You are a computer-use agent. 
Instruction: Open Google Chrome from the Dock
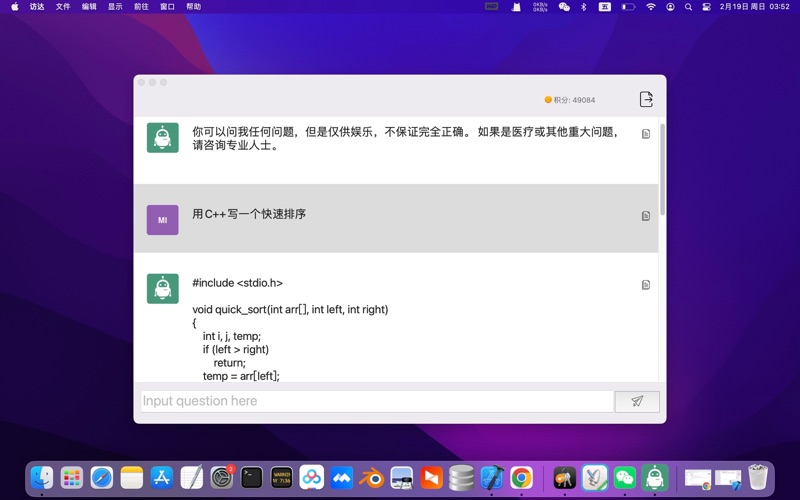[521, 478]
